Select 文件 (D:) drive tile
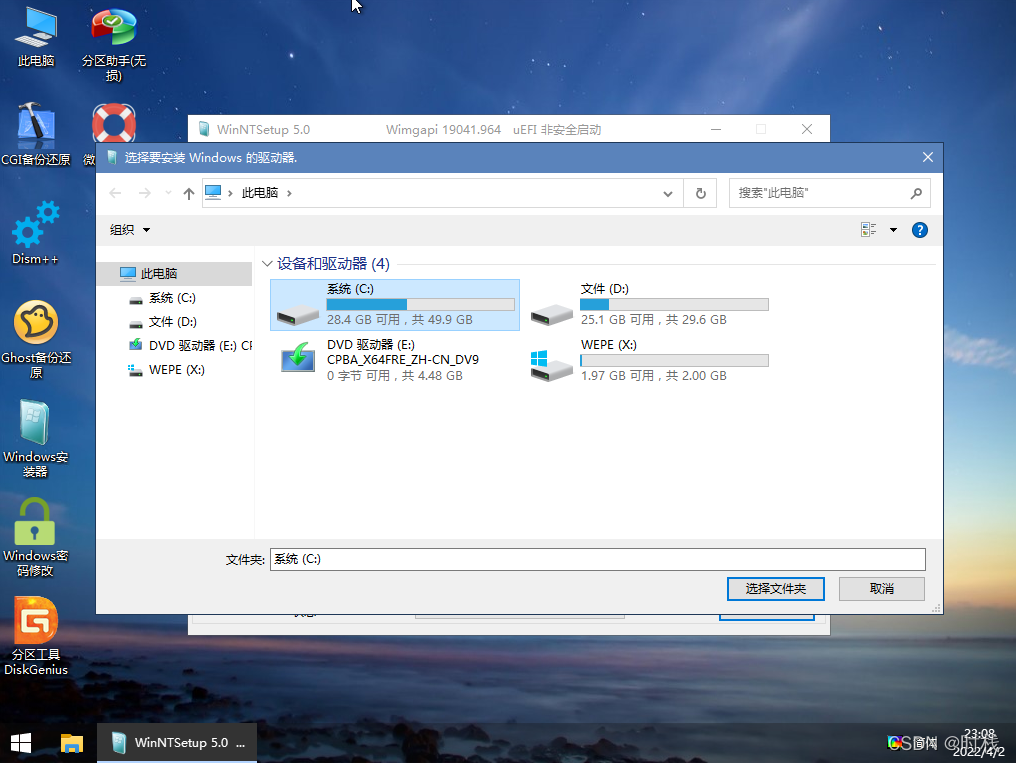 tap(649, 304)
